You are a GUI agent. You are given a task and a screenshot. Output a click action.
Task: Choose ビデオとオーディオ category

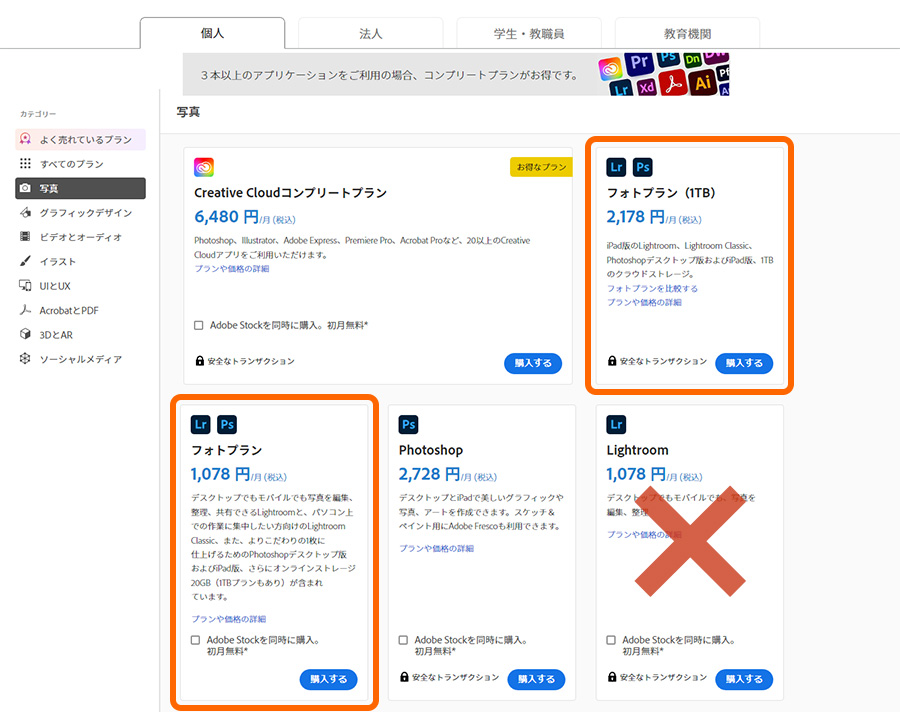[80, 237]
